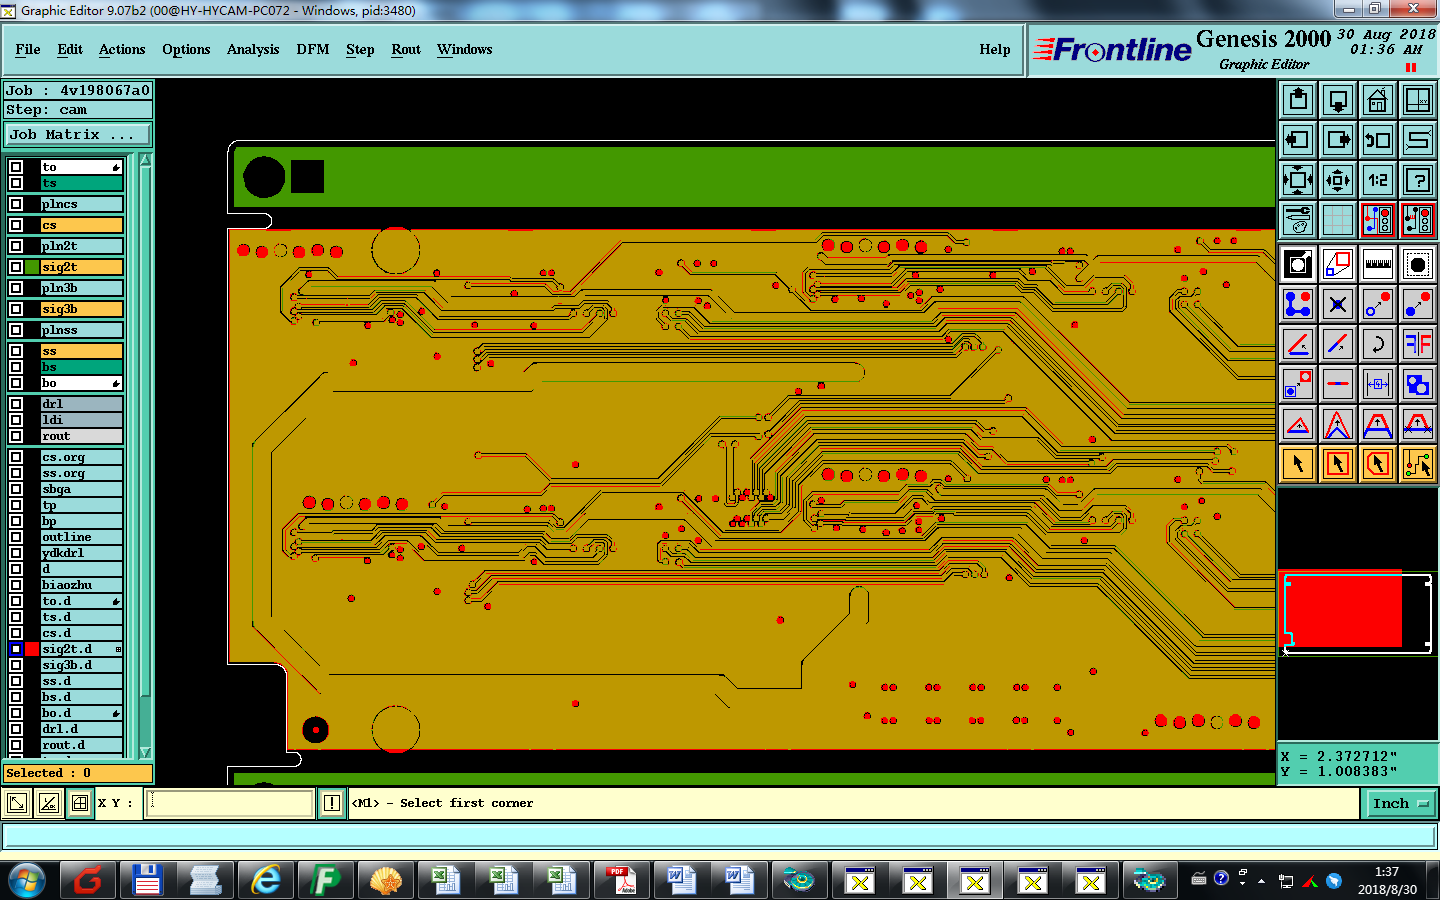Viewport: 1440px width, 900px height.
Task: Click the blue connected nodes net icon
Action: pos(1298,304)
